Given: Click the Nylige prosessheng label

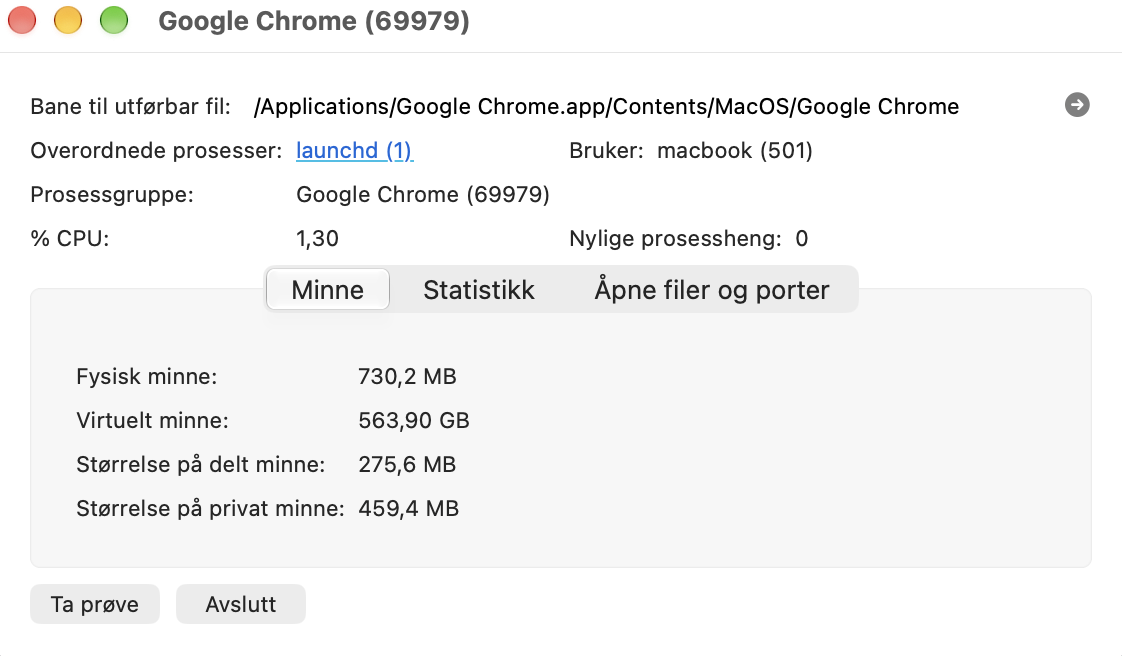Looking at the screenshot, I should [675, 238].
